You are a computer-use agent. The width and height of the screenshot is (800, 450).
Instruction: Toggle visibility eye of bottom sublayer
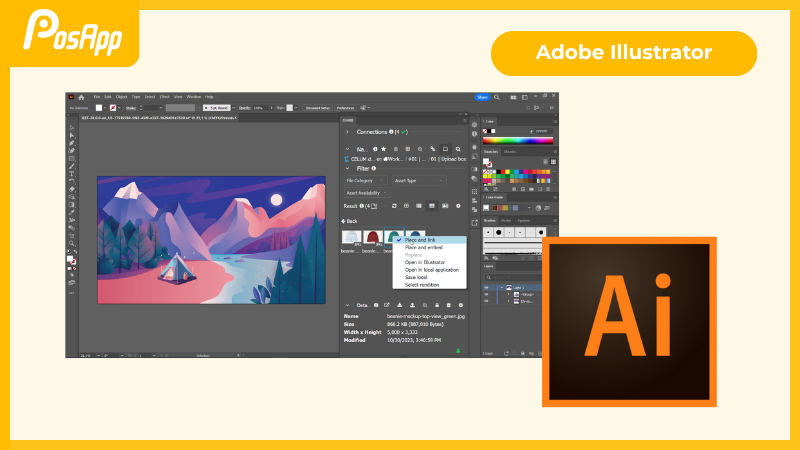(486, 301)
